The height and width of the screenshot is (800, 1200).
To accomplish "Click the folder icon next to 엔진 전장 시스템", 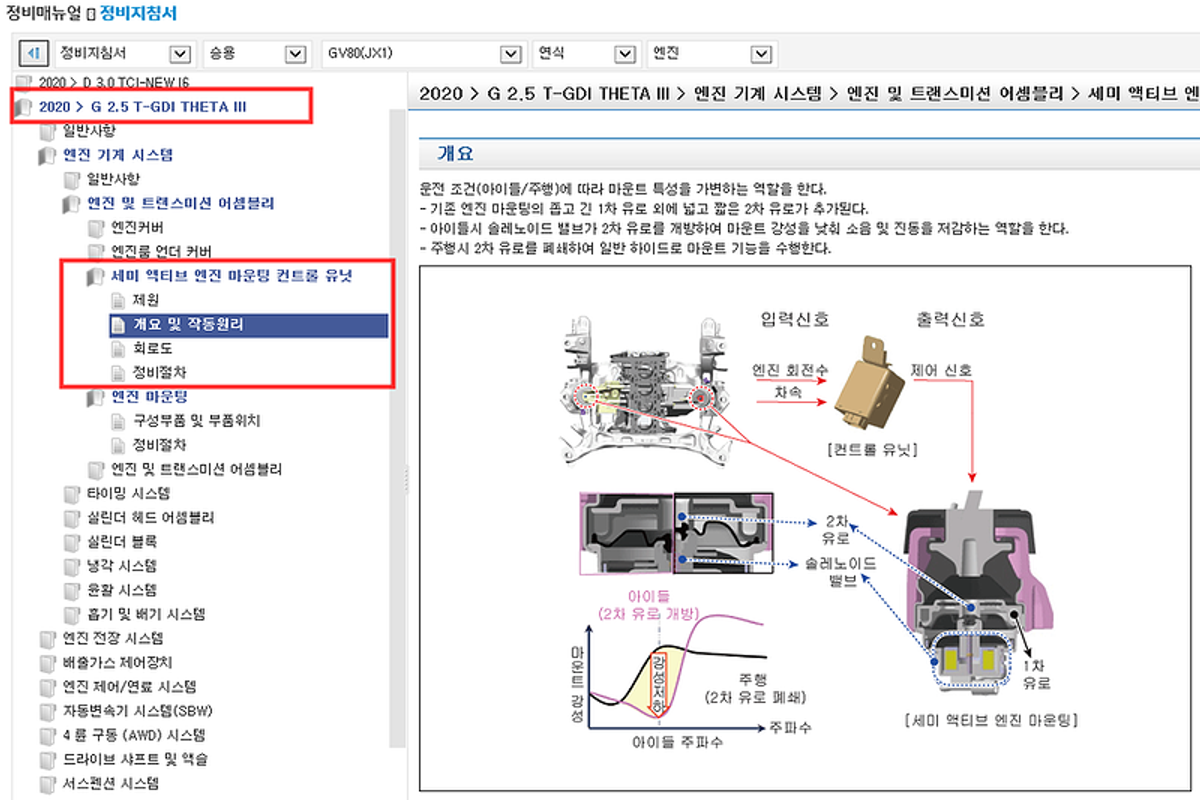I will pyautogui.click(x=46, y=639).
